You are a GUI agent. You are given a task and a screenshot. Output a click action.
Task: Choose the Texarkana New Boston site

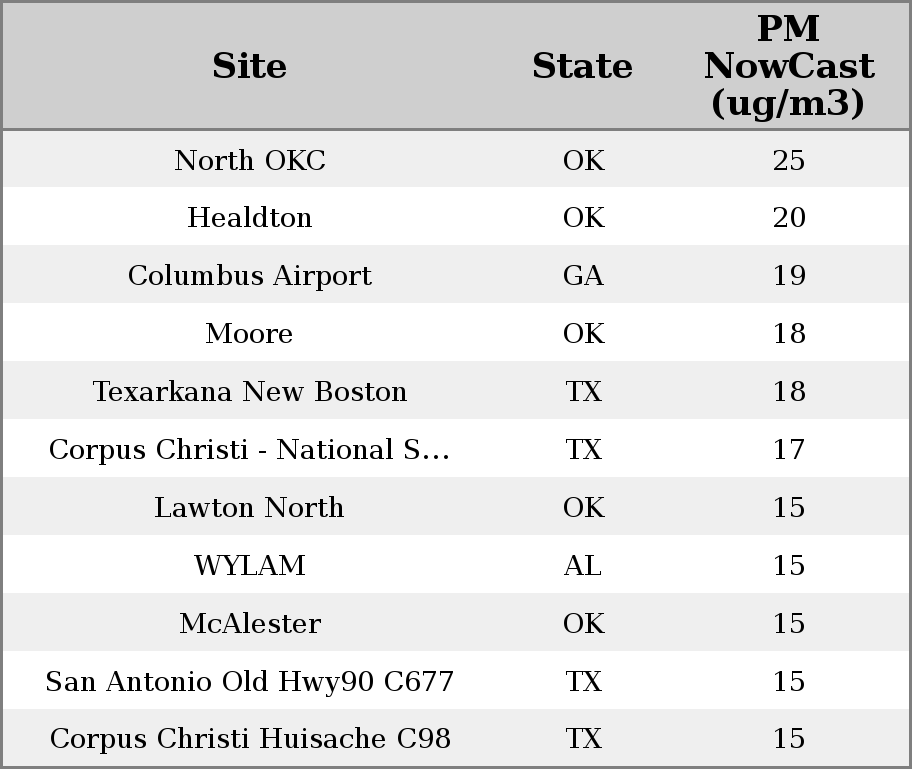[x=250, y=392]
